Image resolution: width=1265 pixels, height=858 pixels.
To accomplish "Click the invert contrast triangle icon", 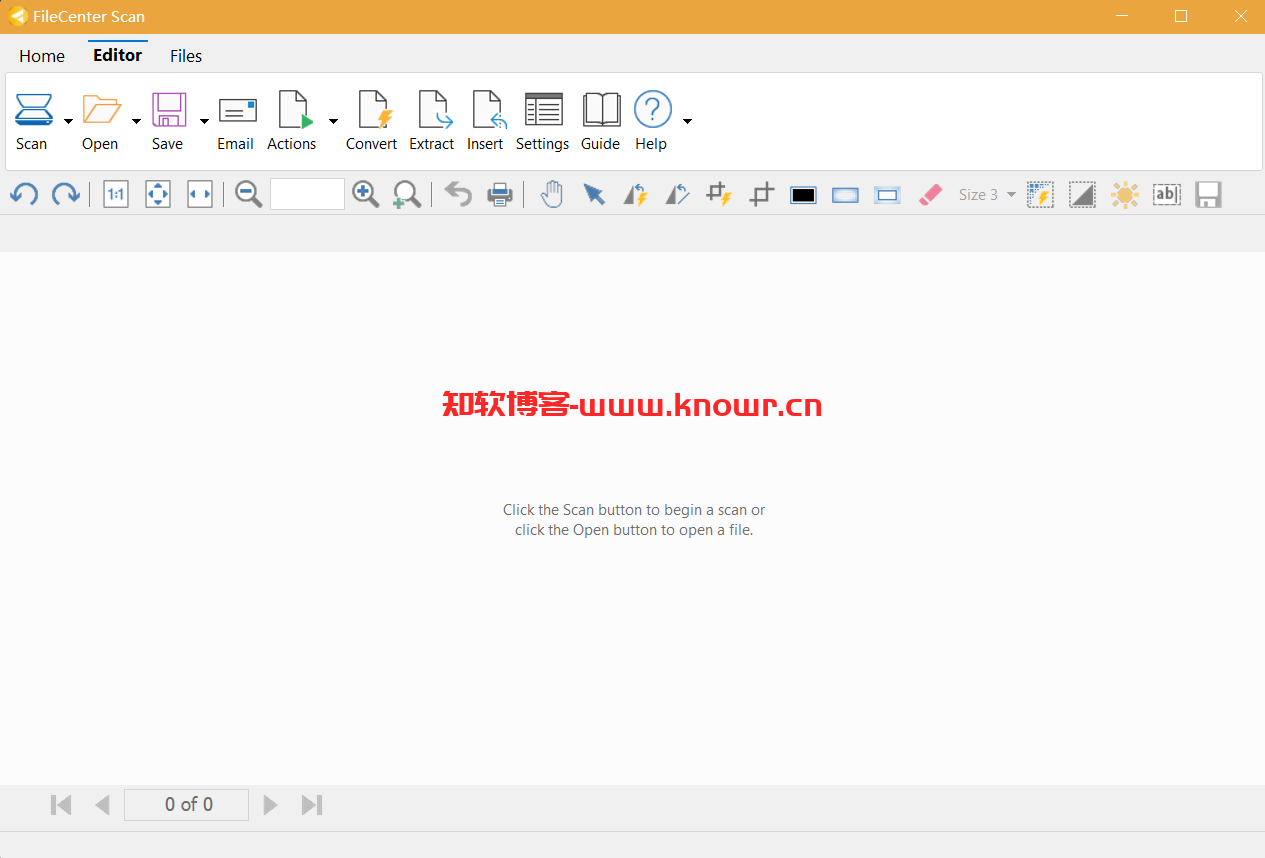I will 1083,194.
